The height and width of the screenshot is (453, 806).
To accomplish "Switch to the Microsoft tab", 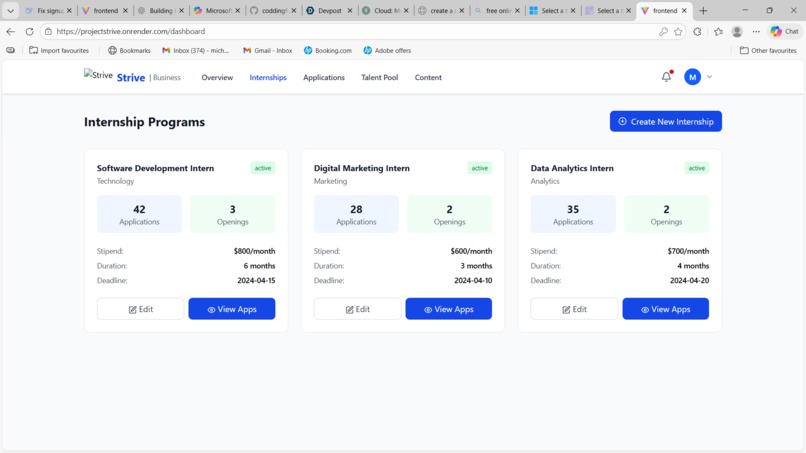I will pos(217,10).
